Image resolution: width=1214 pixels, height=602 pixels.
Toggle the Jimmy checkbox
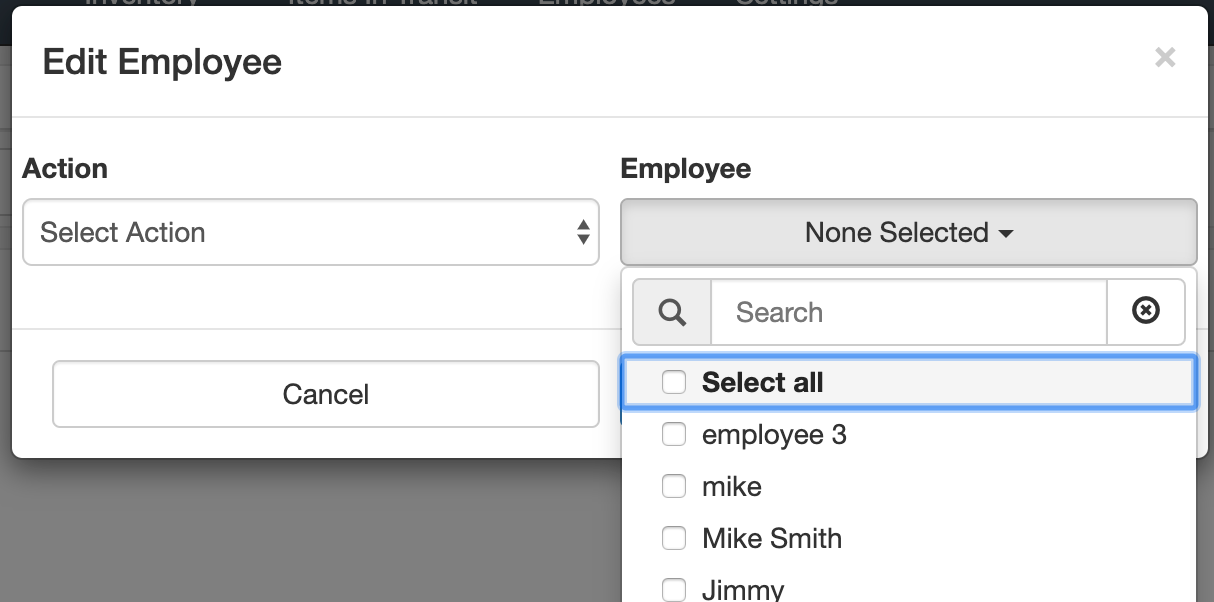674,590
